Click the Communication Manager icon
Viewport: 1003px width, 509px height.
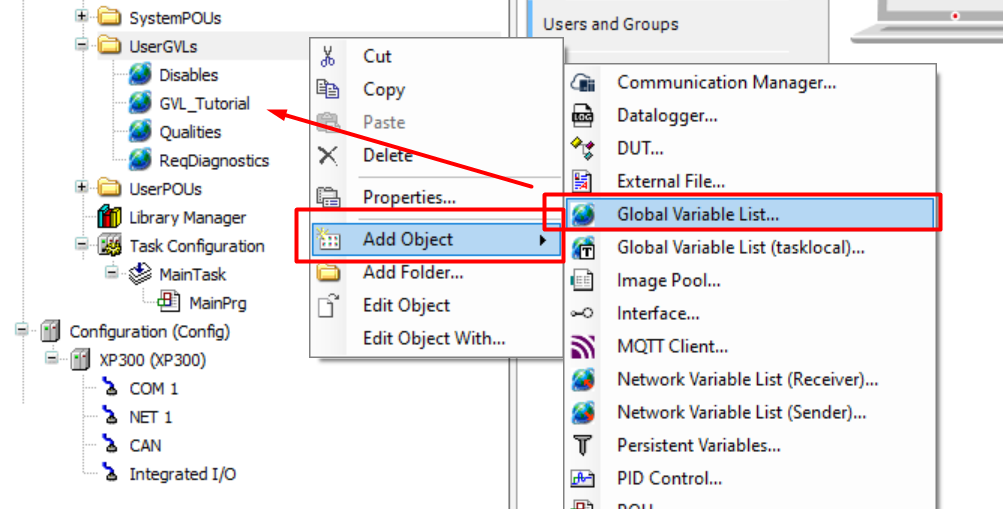click(582, 83)
